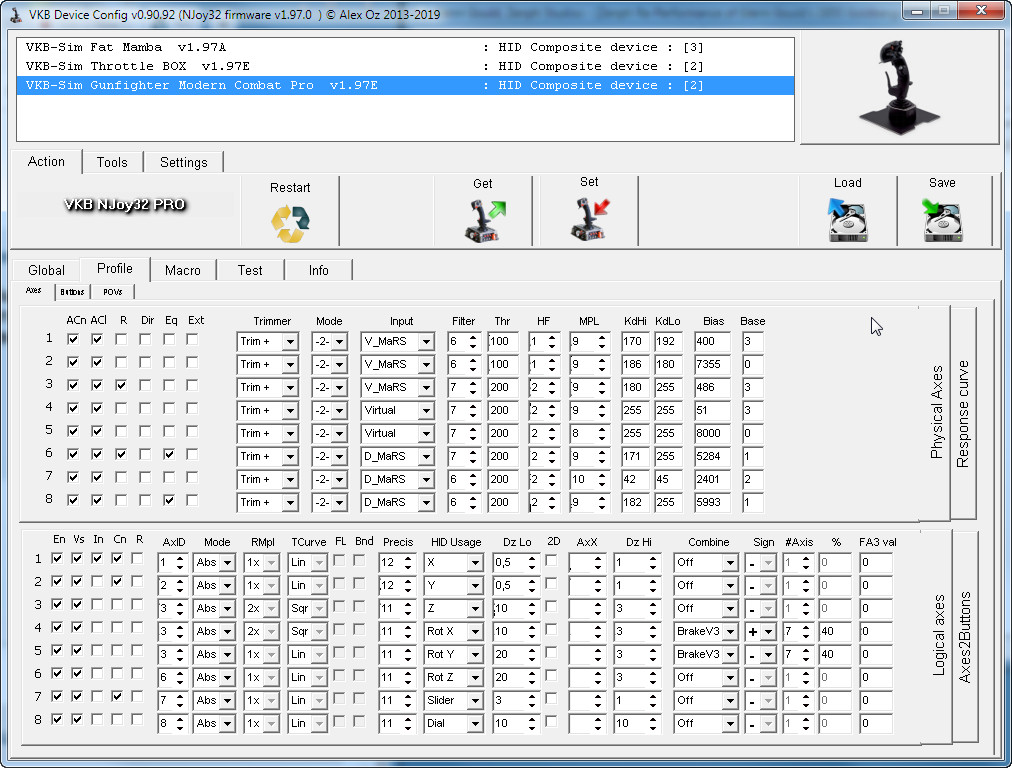Click KdHi field showing 171
The height and width of the screenshot is (768, 1012).
(635, 456)
